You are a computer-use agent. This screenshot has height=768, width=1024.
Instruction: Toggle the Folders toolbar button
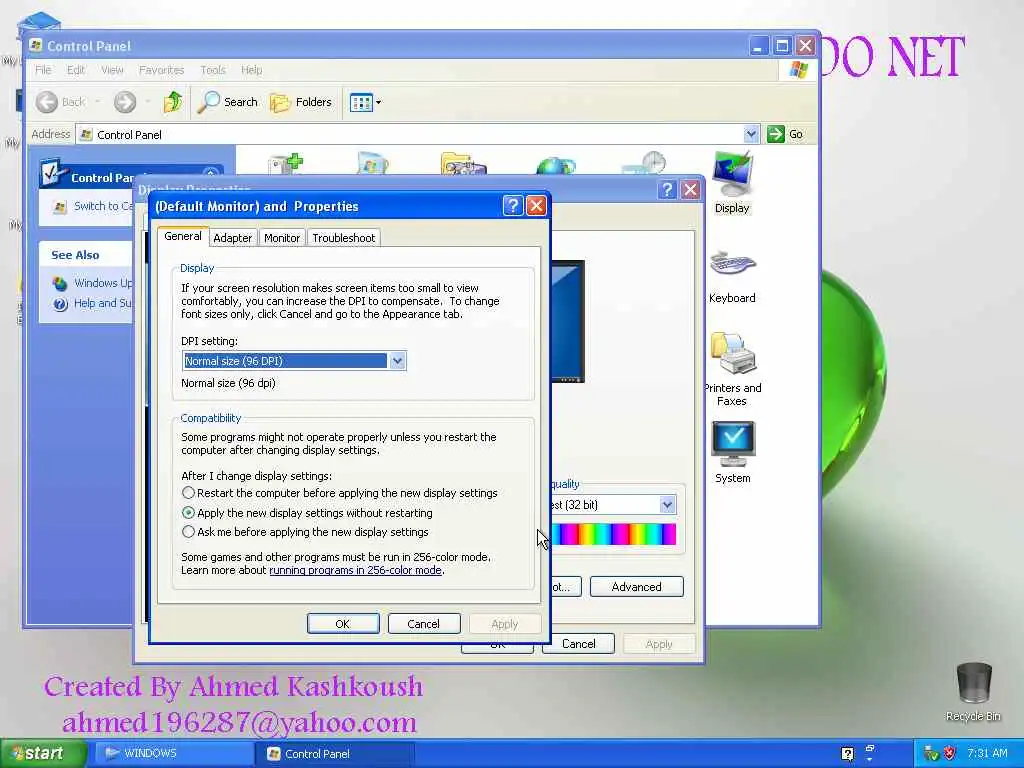pyautogui.click(x=301, y=102)
